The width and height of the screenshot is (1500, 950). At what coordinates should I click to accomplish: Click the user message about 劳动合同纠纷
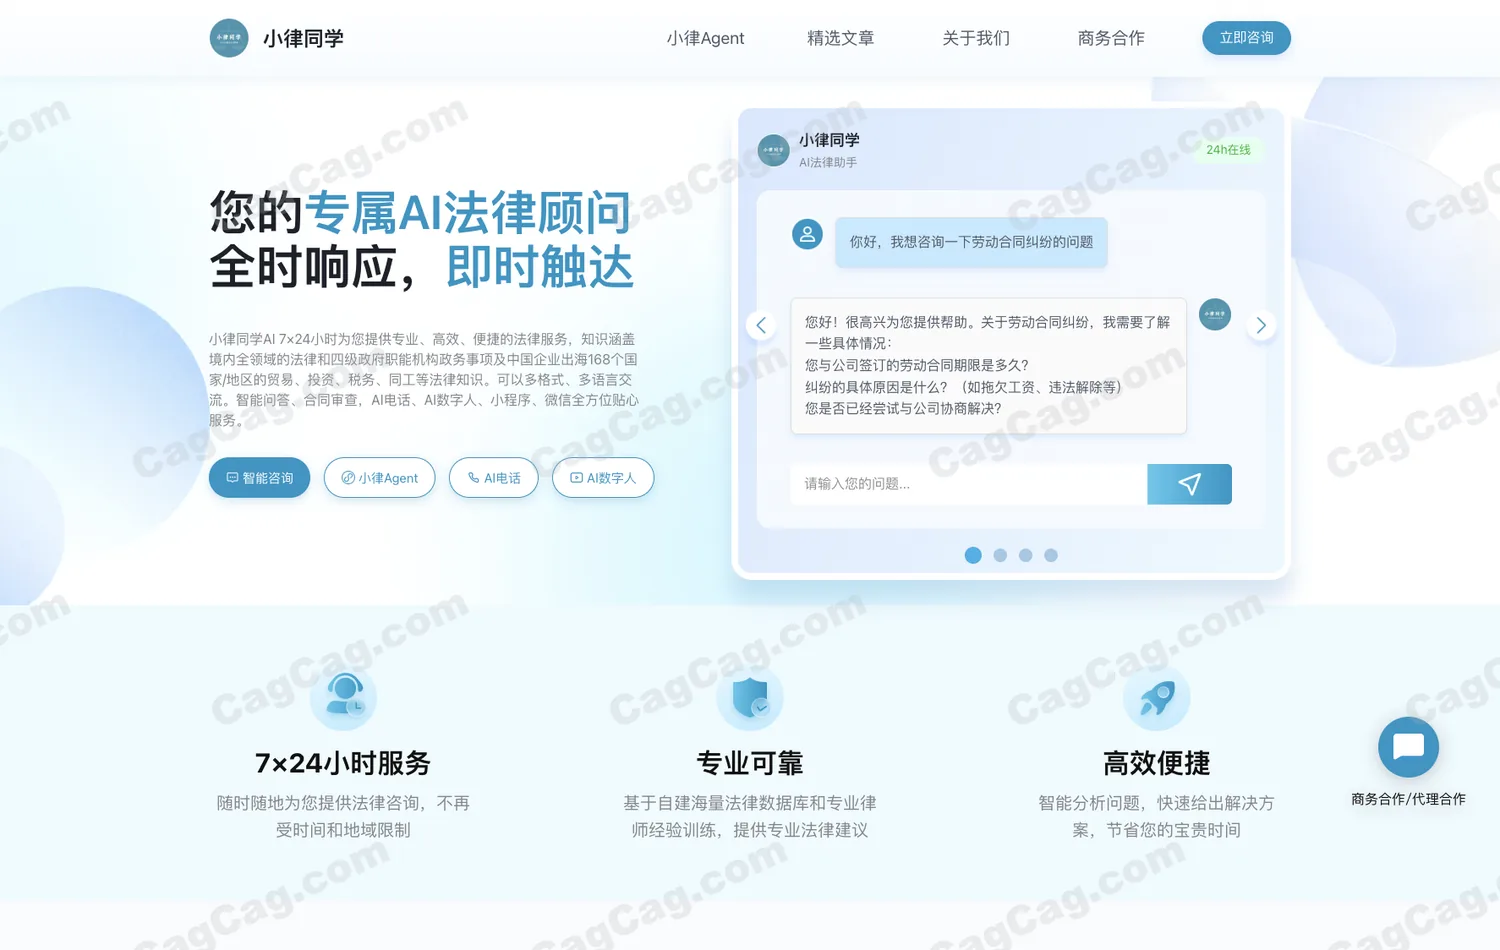tap(971, 242)
